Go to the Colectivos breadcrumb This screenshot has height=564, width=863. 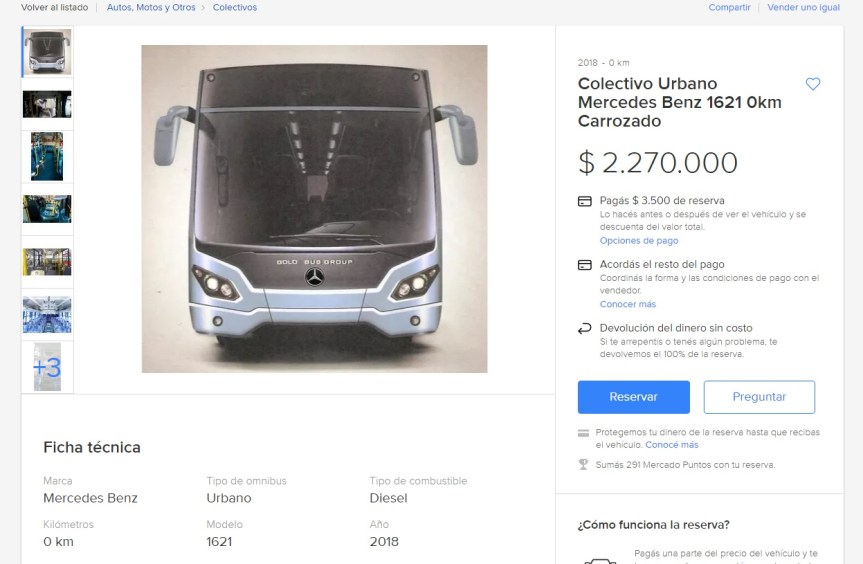click(x=235, y=7)
